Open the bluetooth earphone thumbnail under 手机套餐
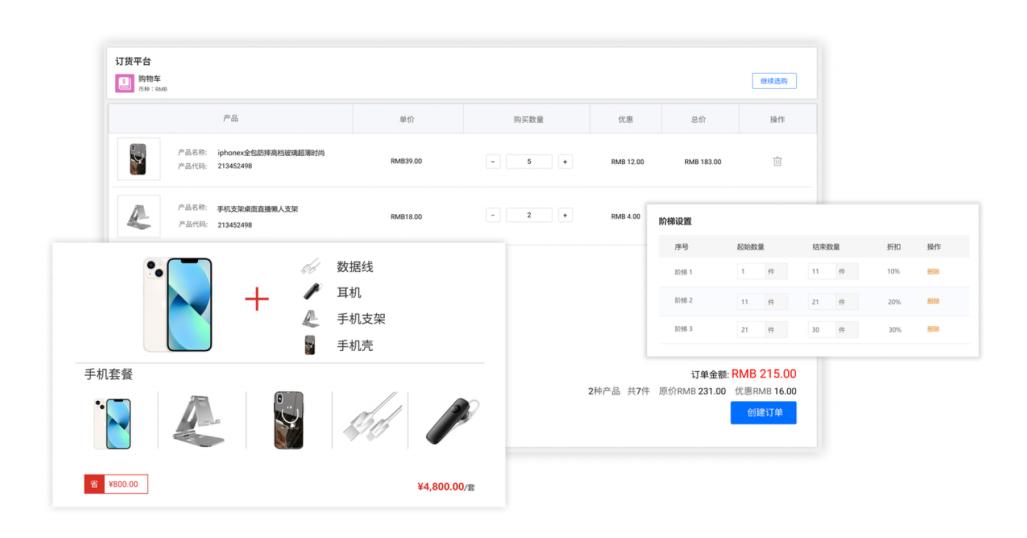The image size is (1027, 538). click(453, 421)
